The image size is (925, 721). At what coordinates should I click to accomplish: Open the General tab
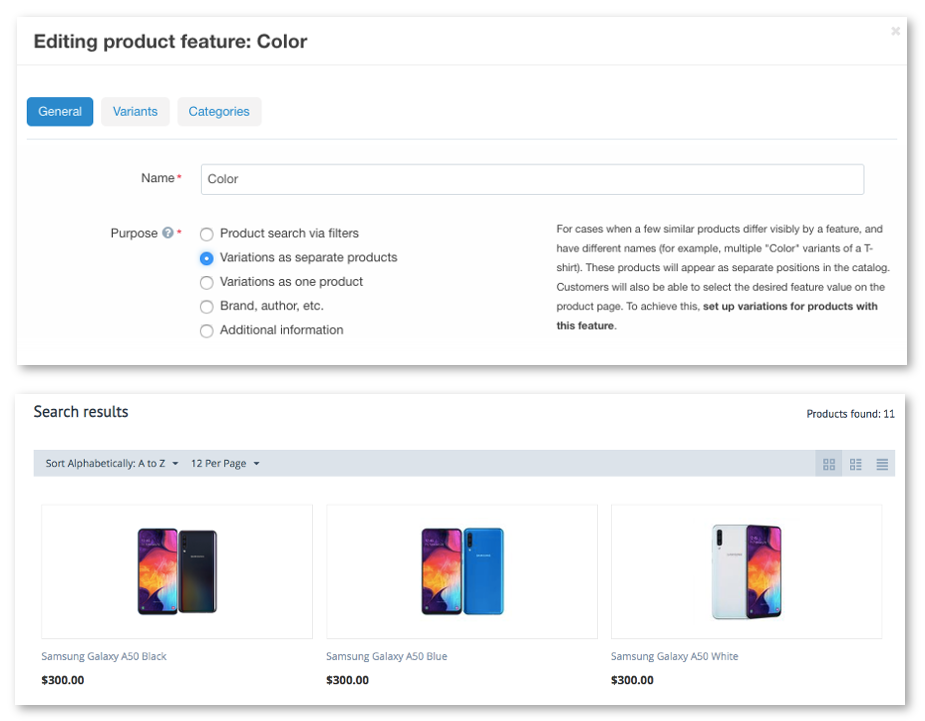click(x=60, y=112)
